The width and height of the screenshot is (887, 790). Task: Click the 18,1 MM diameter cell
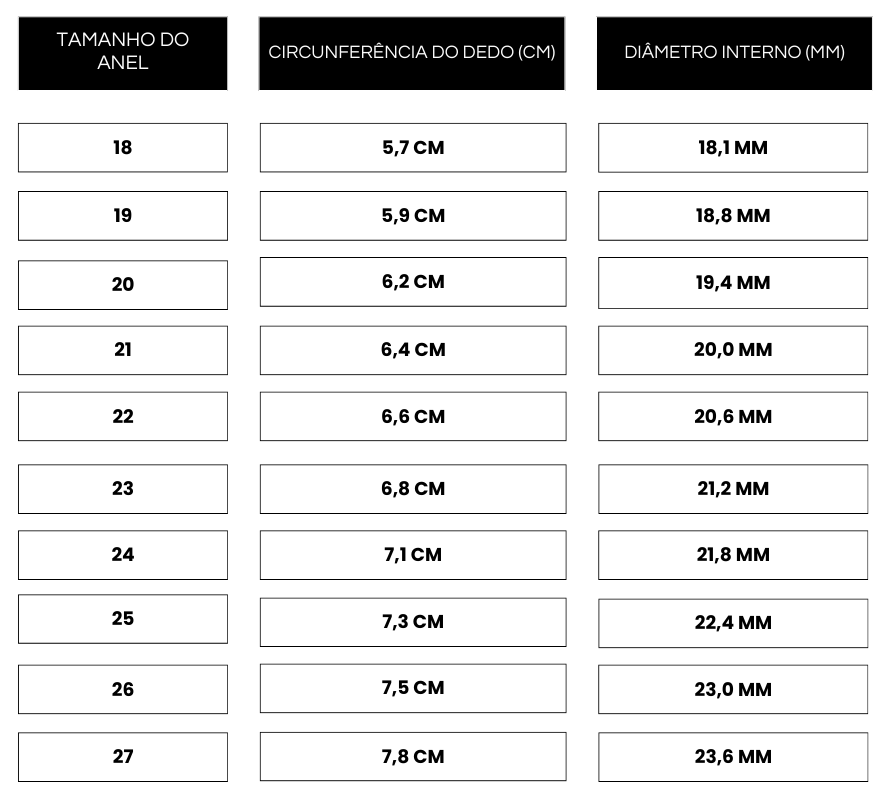point(733,148)
